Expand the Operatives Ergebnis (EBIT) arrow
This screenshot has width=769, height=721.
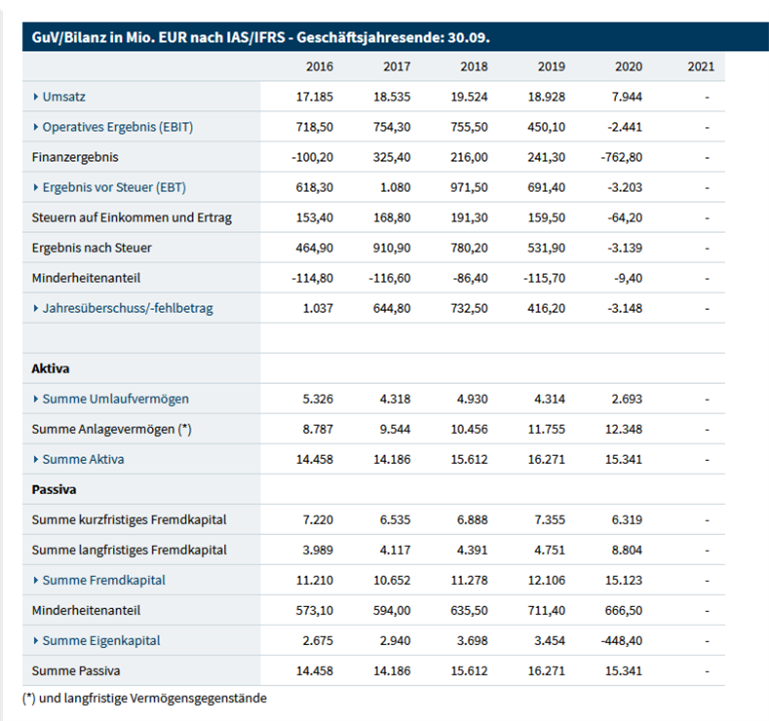(35, 127)
